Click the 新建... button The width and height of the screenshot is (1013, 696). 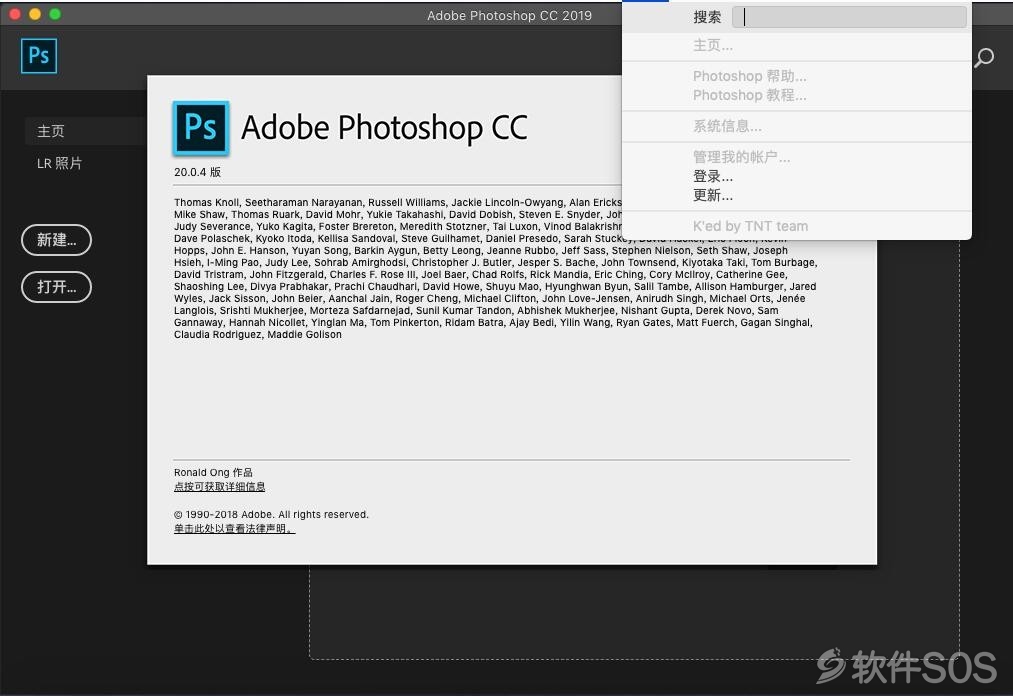(x=56, y=240)
